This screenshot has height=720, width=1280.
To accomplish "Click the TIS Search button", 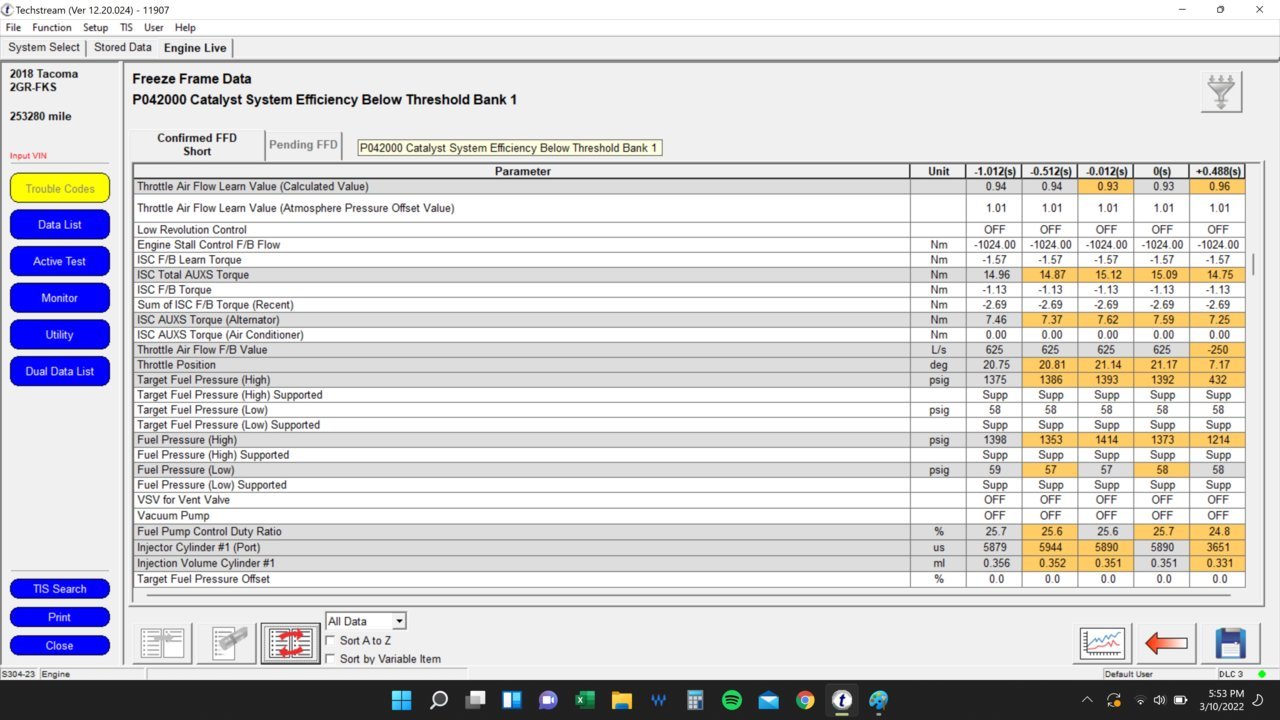I will (60, 589).
